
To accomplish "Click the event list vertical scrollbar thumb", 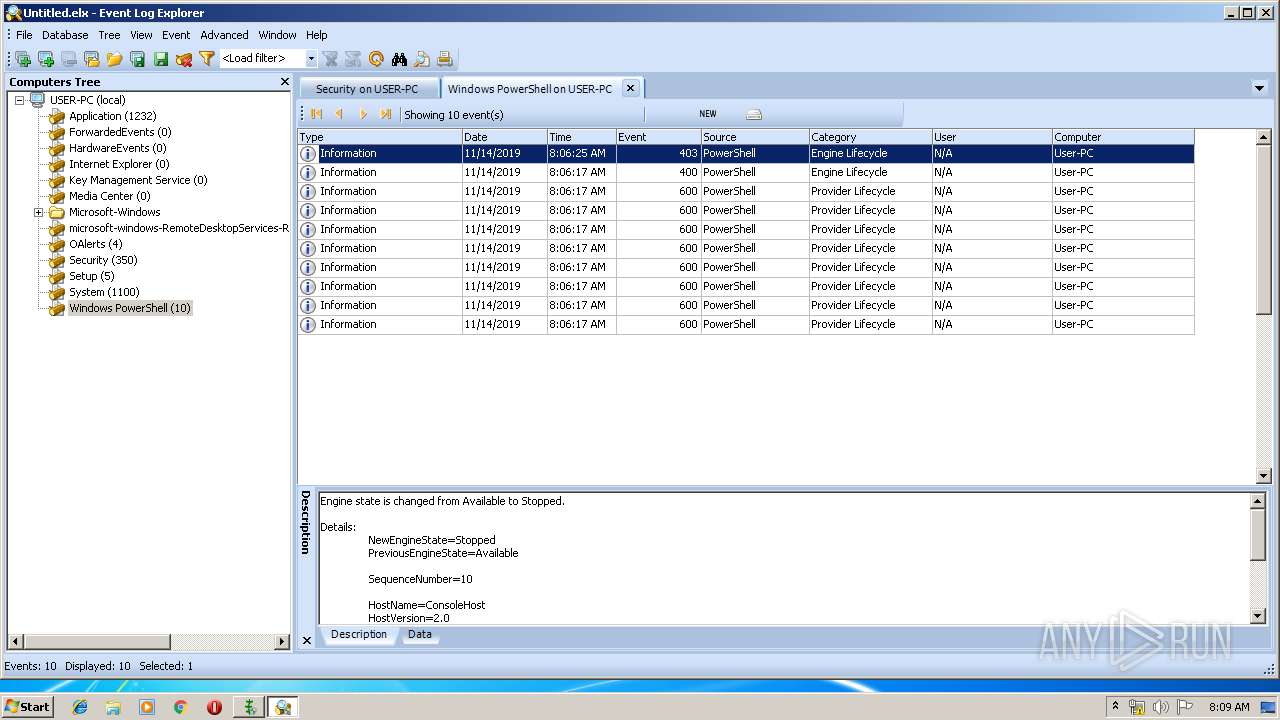I will (1263, 228).
